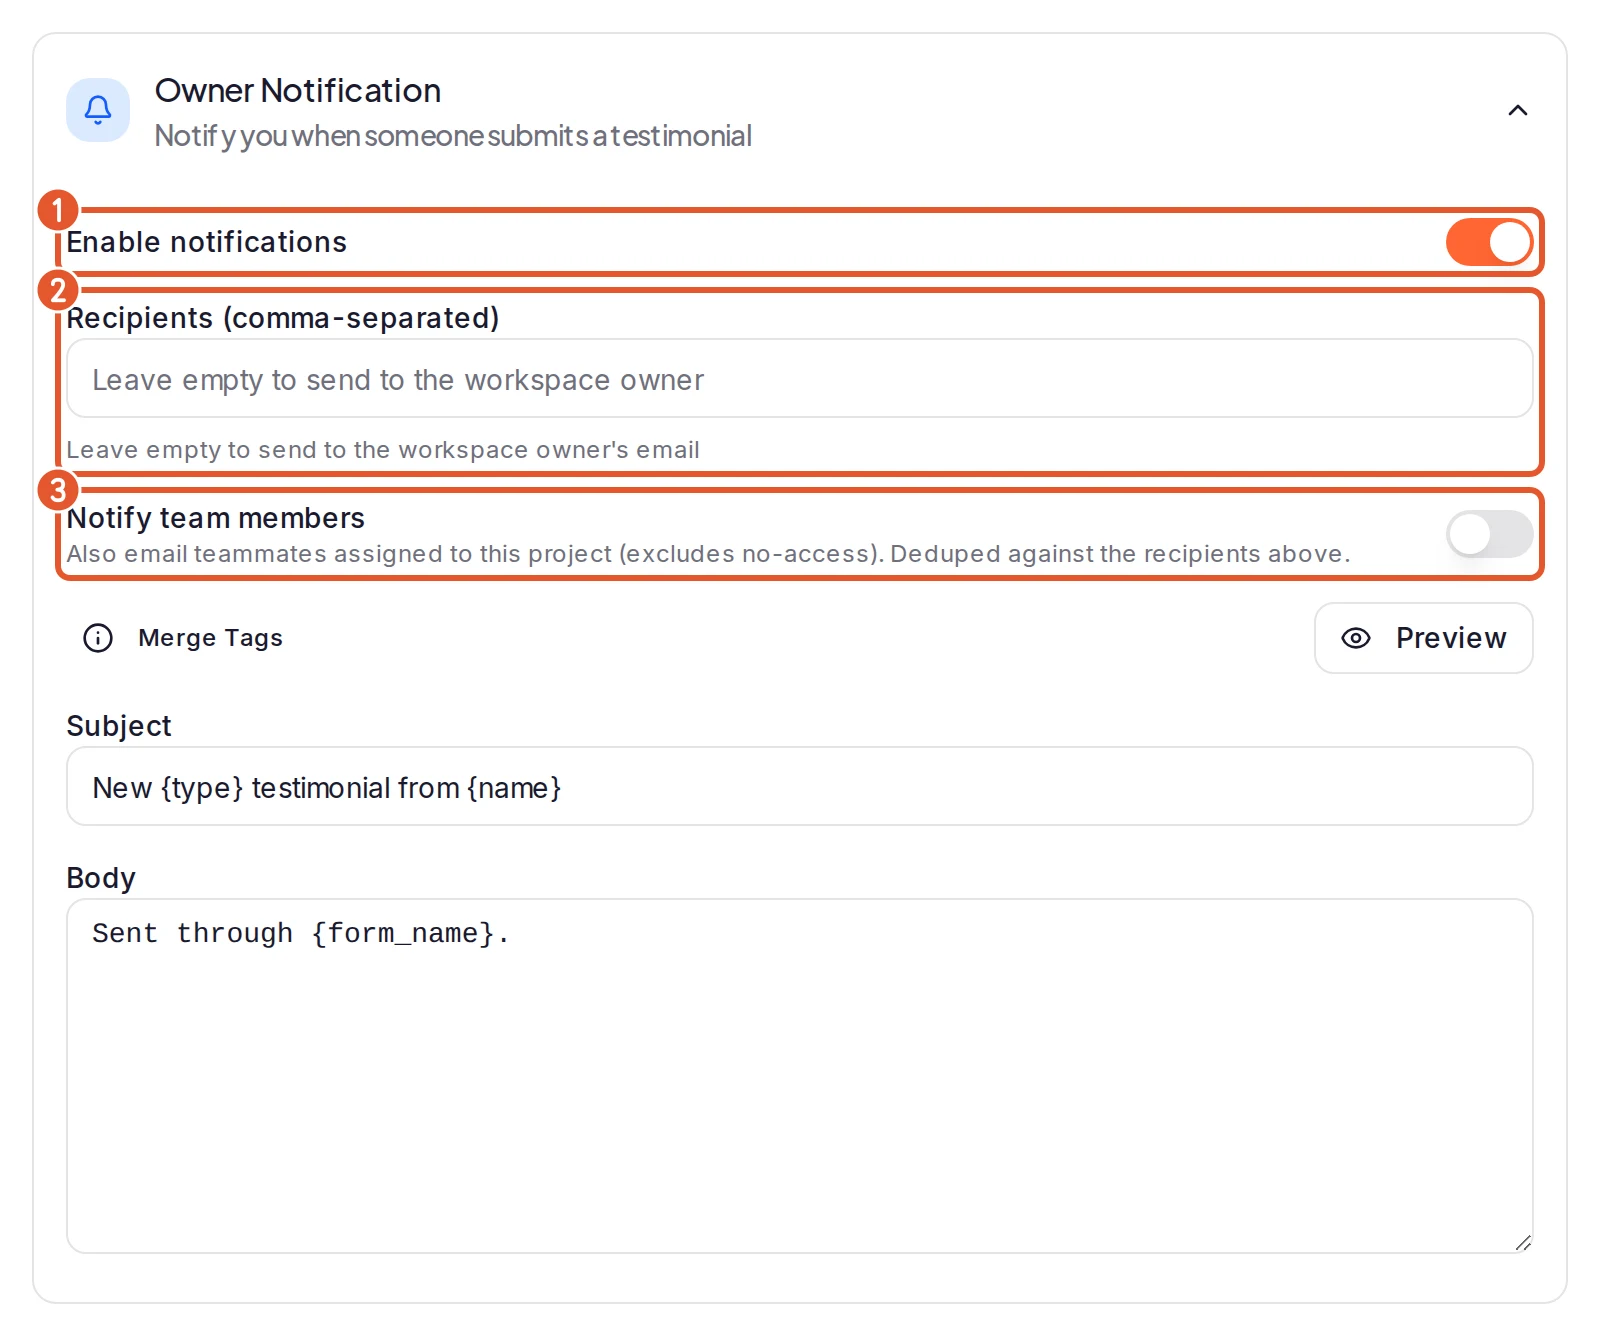Click 'Notify you when someone submits a testimonial' subtitle

pos(453,136)
